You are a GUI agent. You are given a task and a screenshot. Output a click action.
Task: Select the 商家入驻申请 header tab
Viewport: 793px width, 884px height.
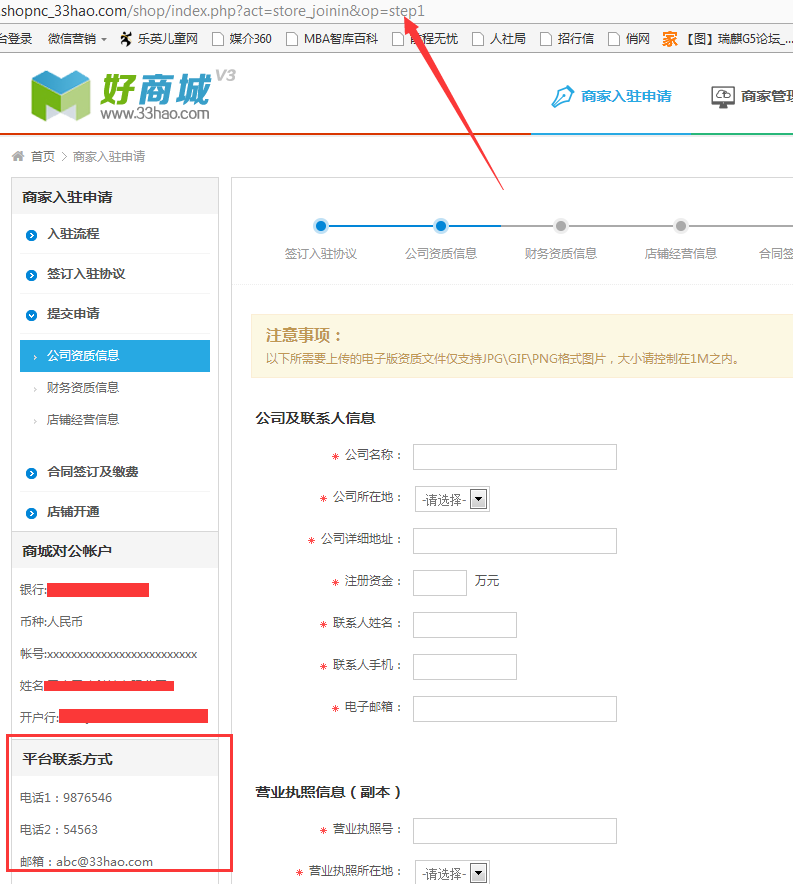(x=612, y=96)
